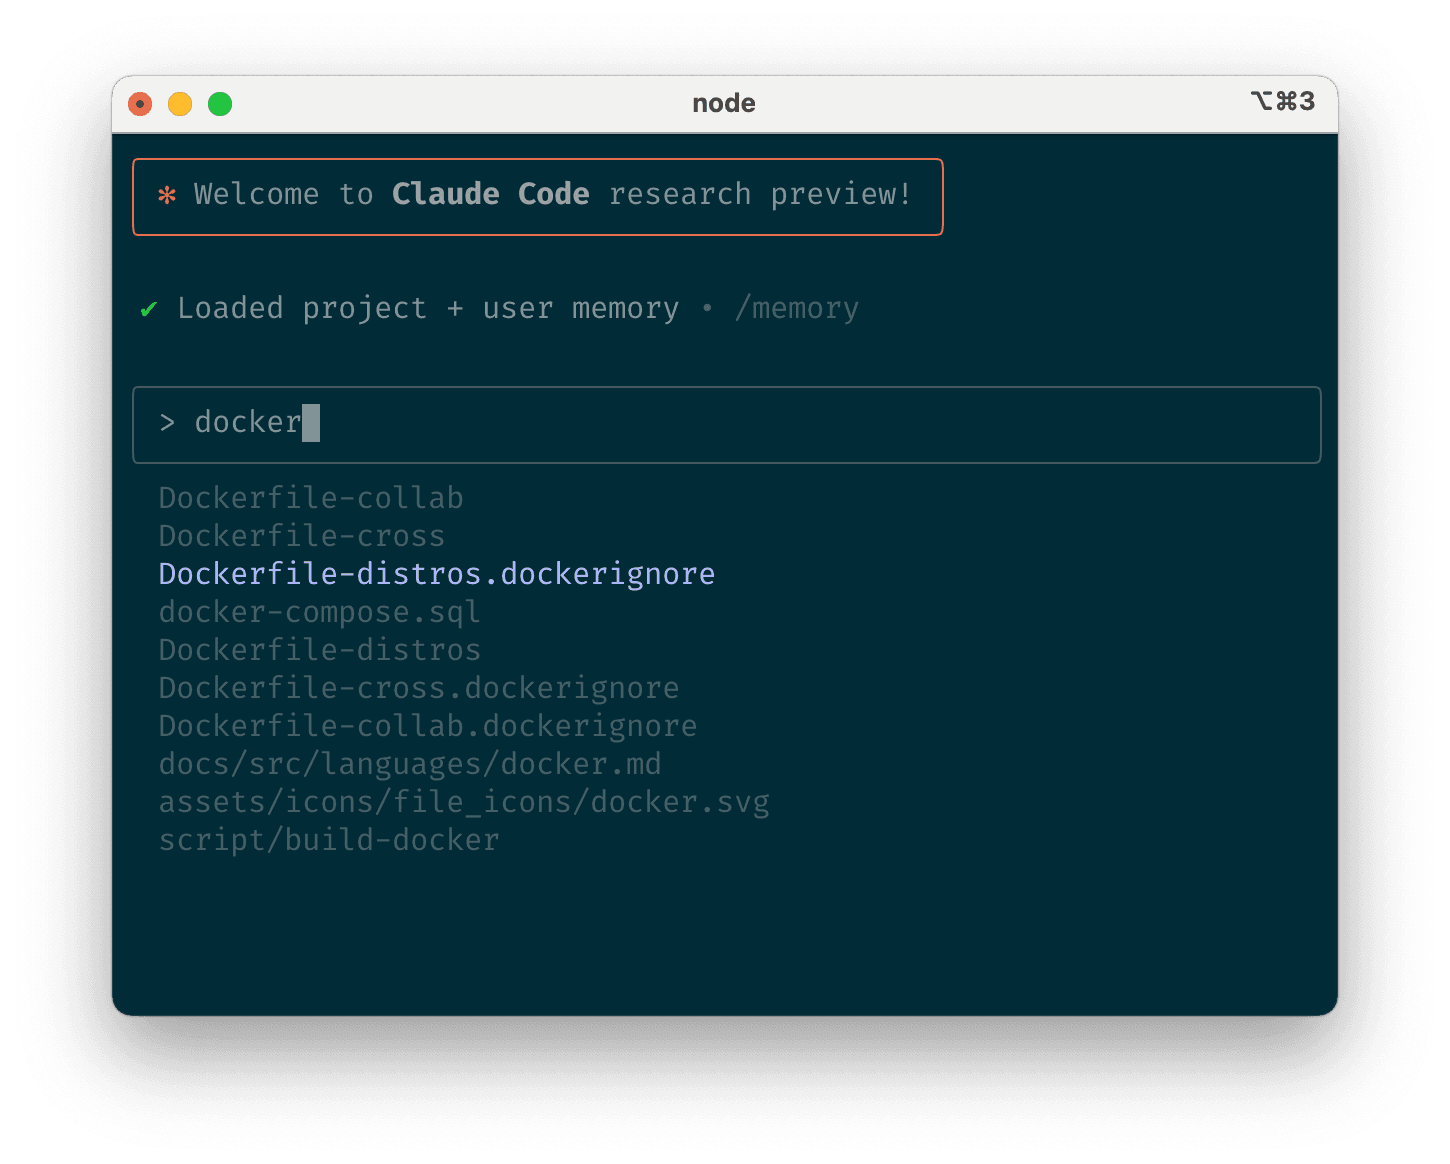The width and height of the screenshot is (1450, 1164).
Task: Maximize the terminal with green button
Action: 220,104
